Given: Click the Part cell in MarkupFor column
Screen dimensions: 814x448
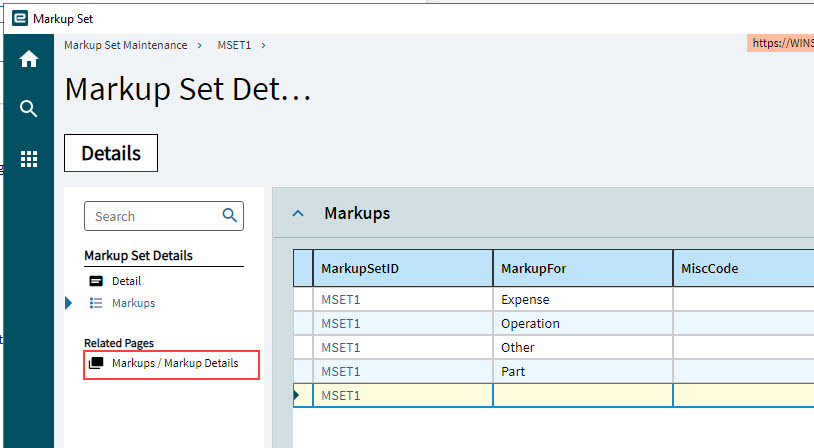Looking at the screenshot, I should pyautogui.click(x=583, y=371).
